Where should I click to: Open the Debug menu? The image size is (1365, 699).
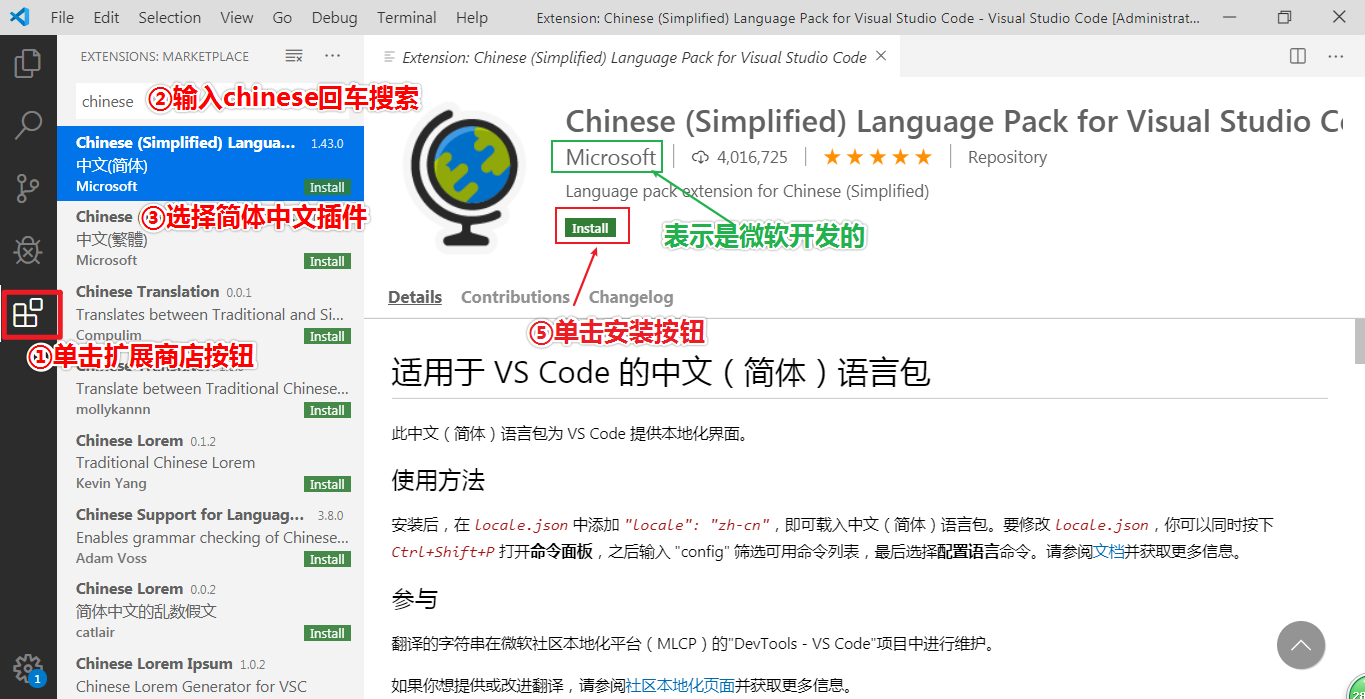click(x=334, y=17)
